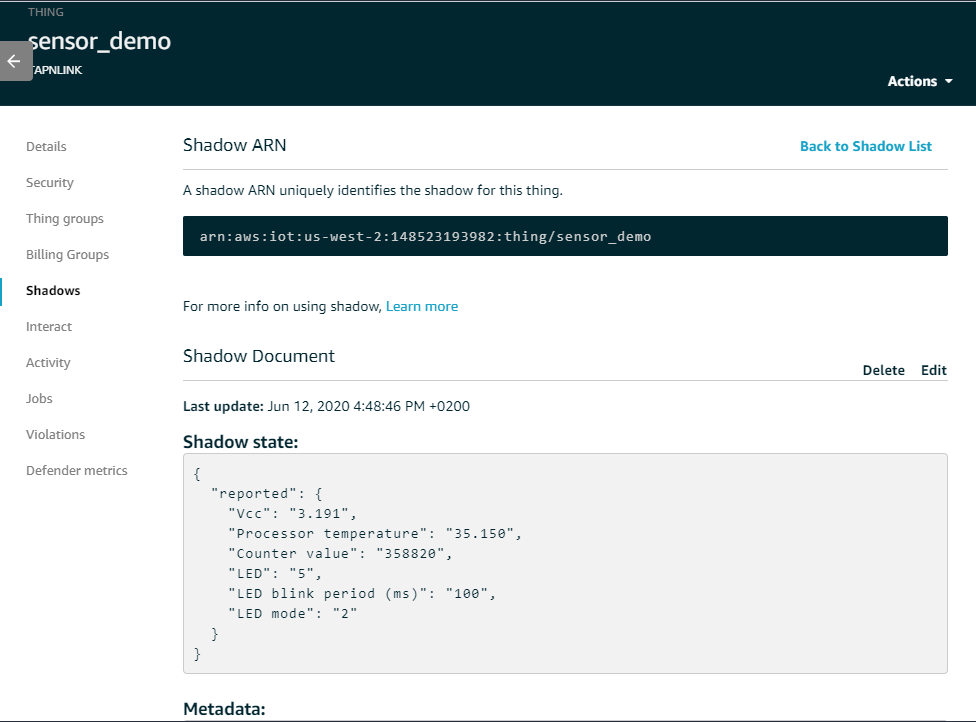View the Activity section
The width and height of the screenshot is (976, 722).
click(48, 363)
